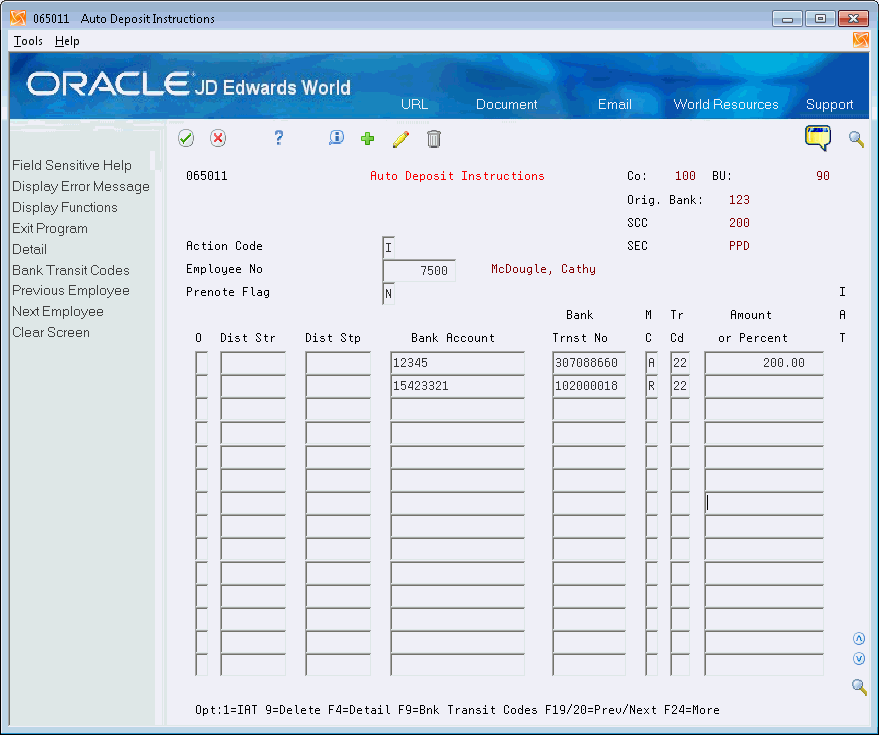The height and width of the screenshot is (735, 879).
Task: Click Bank Account field containing 12345
Action: [457, 363]
